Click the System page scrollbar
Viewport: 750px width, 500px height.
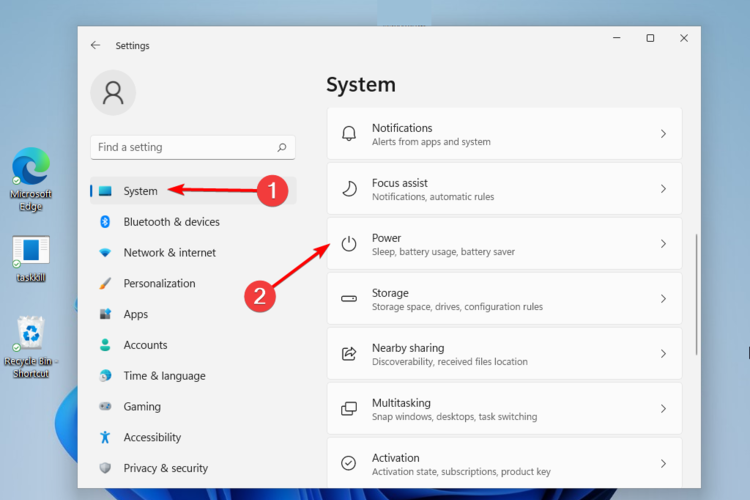tap(696, 295)
